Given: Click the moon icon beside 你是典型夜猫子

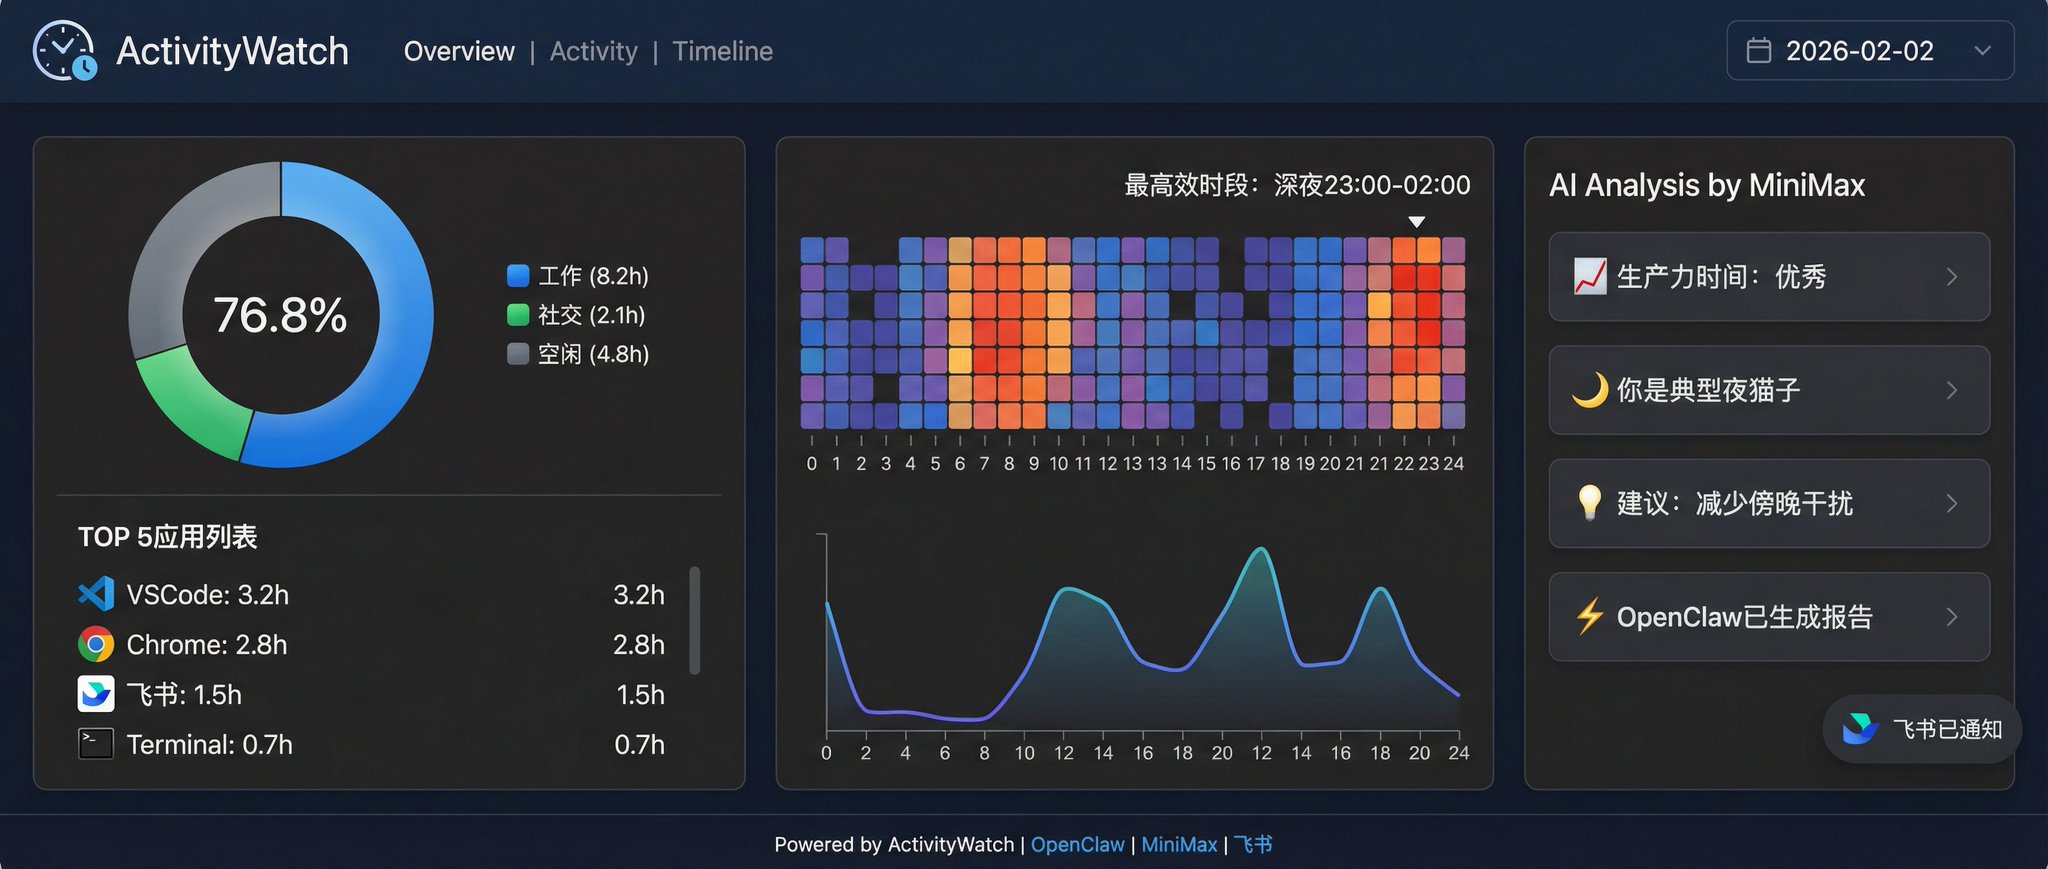Looking at the screenshot, I should [x=1590, y=390].
